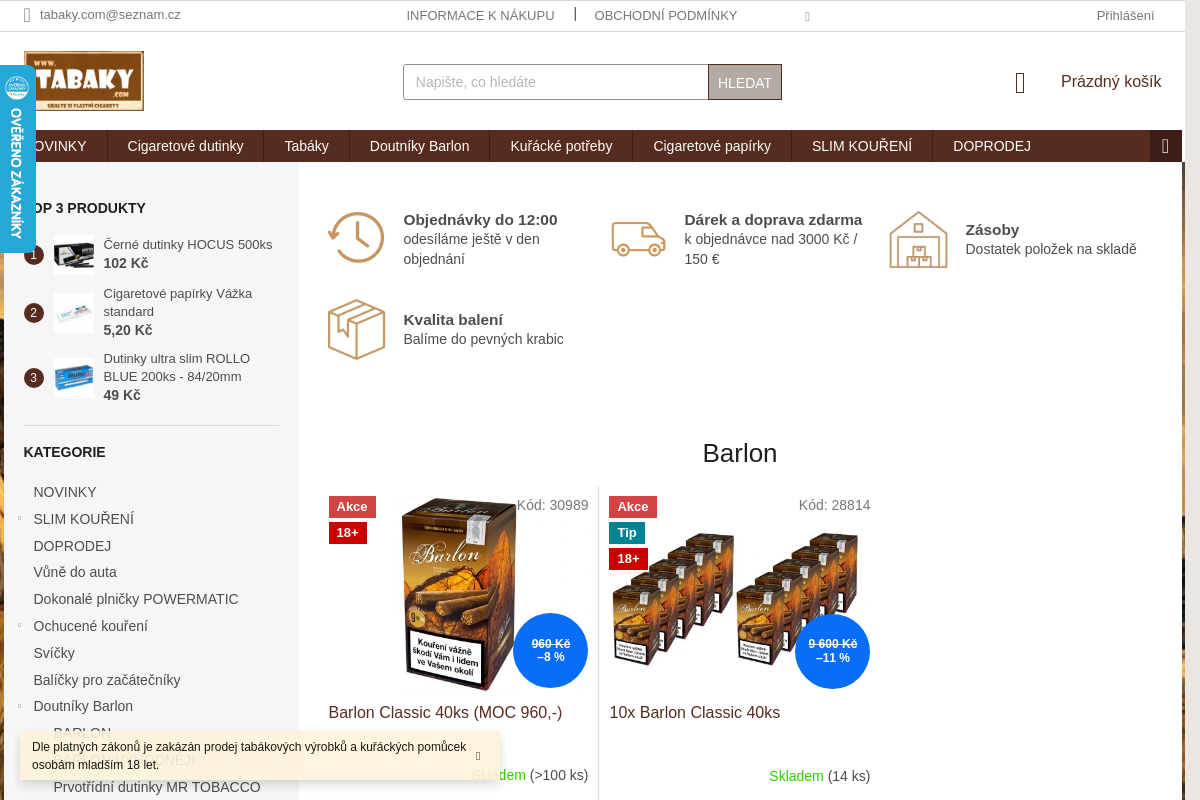Click the Kód: 28814 text
Viewport: 1200px width, 800px height.
(835, 505)
